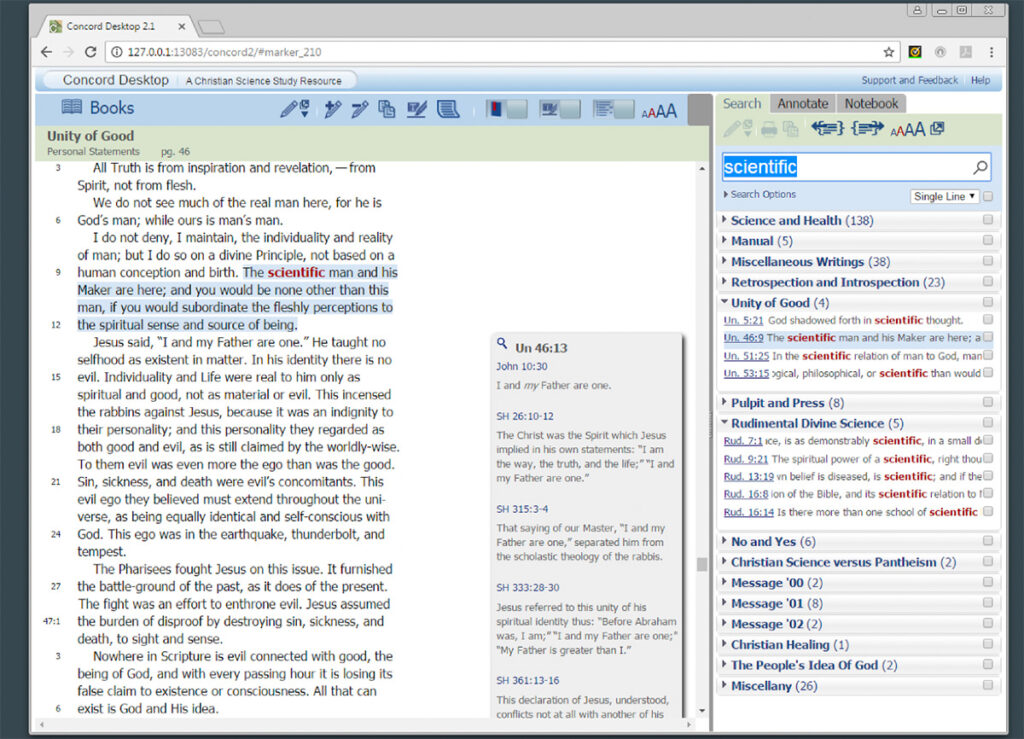This screenshot has height=739, width=1024.
Task: Copy selection with main toolbar copy icon
Action: (x=387, y=109)
